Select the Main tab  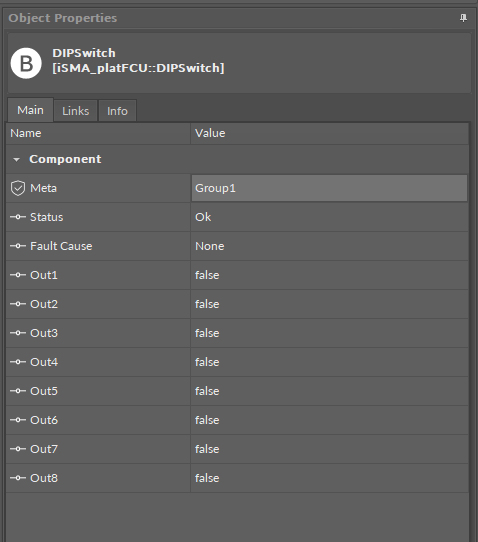click(x=30, y=110)
